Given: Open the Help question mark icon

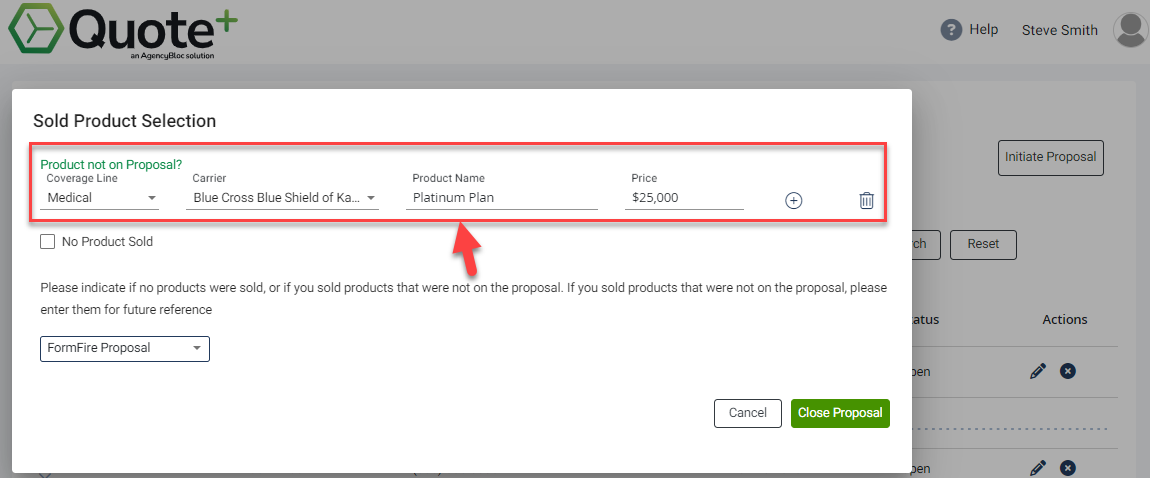Looking at the screenshot, I should [951, 30].
